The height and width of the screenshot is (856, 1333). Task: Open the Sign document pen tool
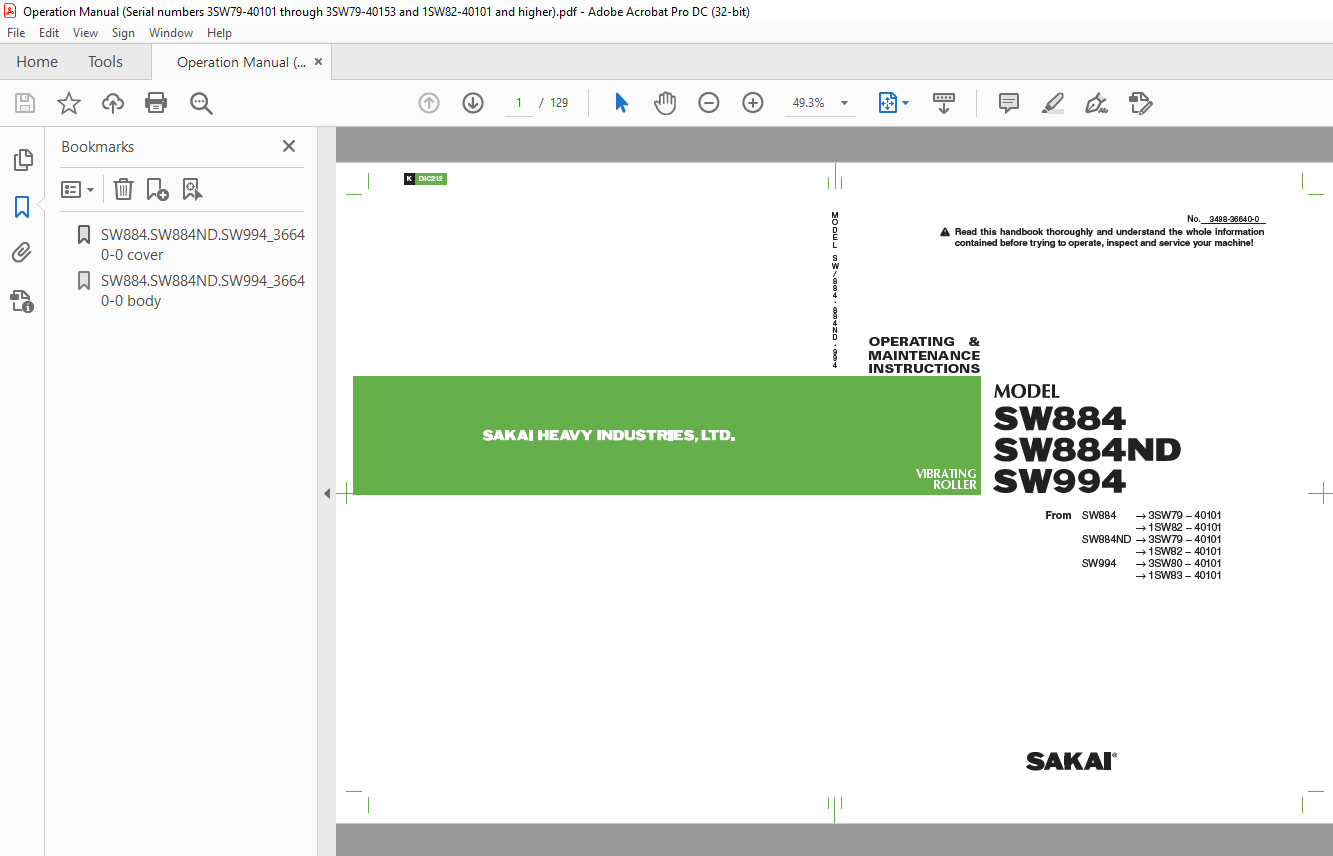point(1096,103)
